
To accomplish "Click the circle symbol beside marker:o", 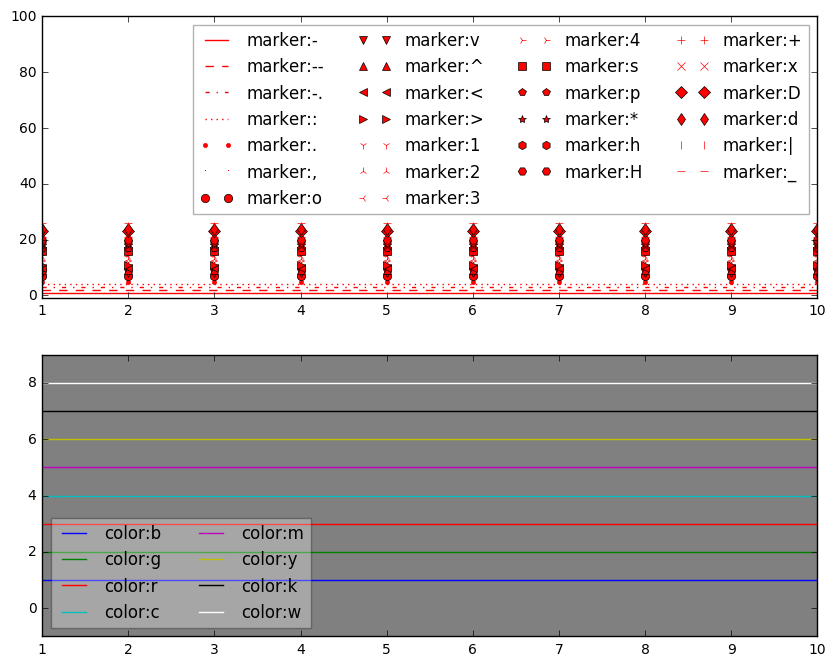I will (x=205, y=198).
